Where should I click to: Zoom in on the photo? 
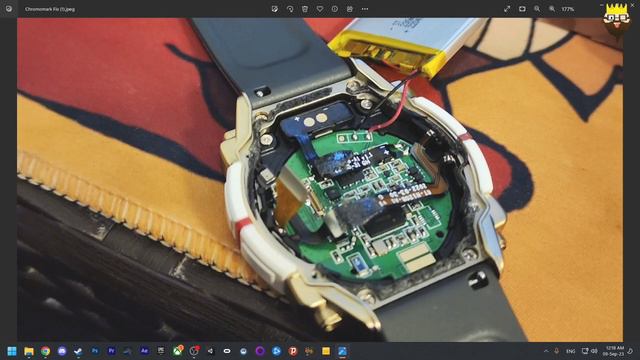click(x=552, y=9)
